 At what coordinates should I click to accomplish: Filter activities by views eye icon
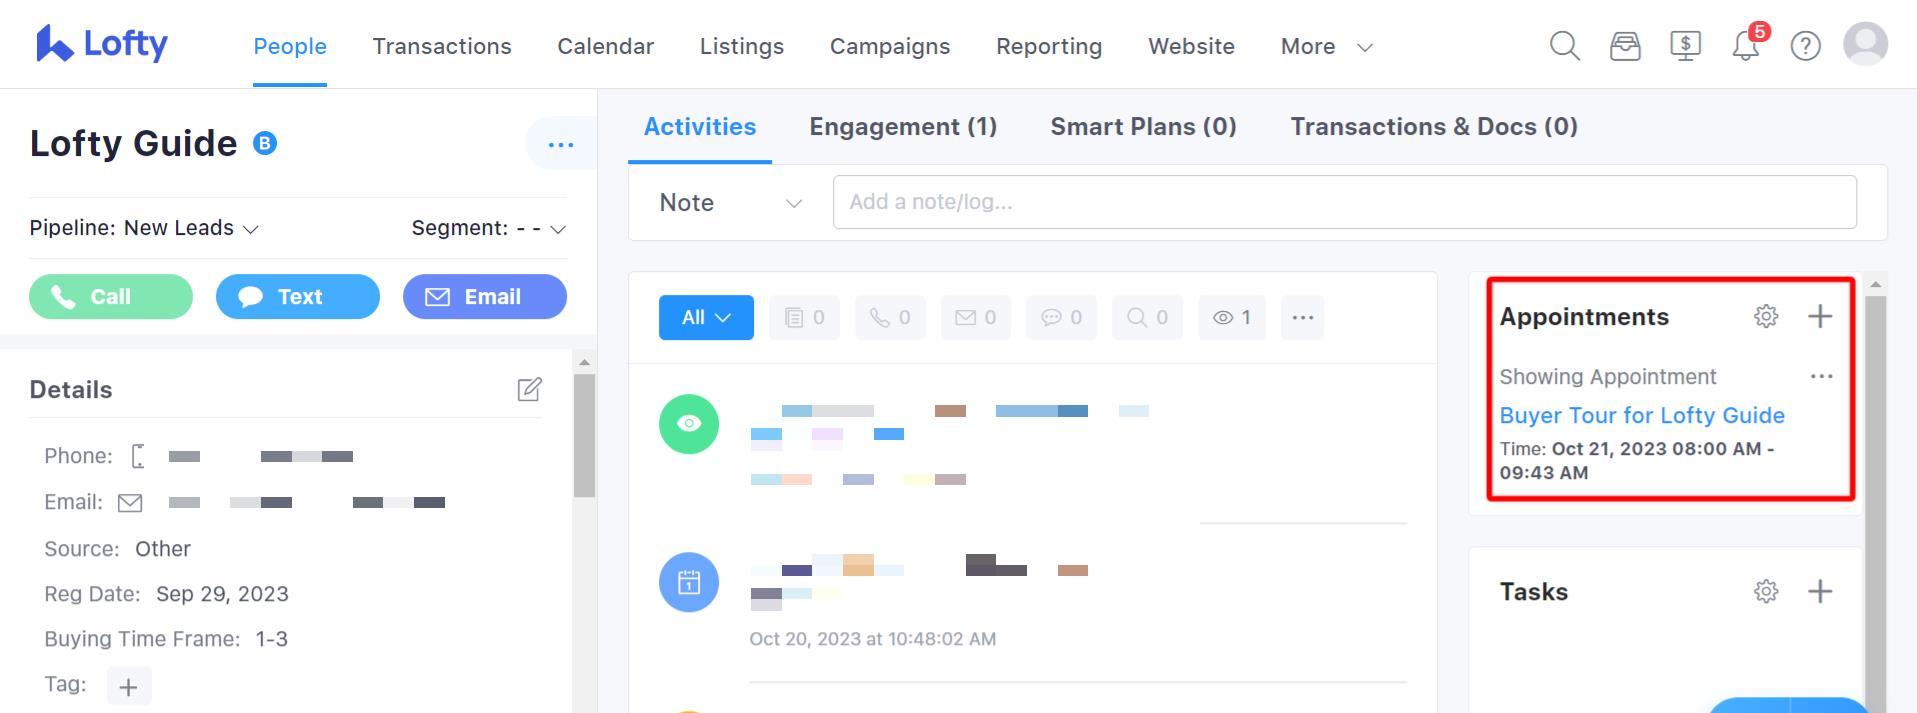coord(1232,317)
